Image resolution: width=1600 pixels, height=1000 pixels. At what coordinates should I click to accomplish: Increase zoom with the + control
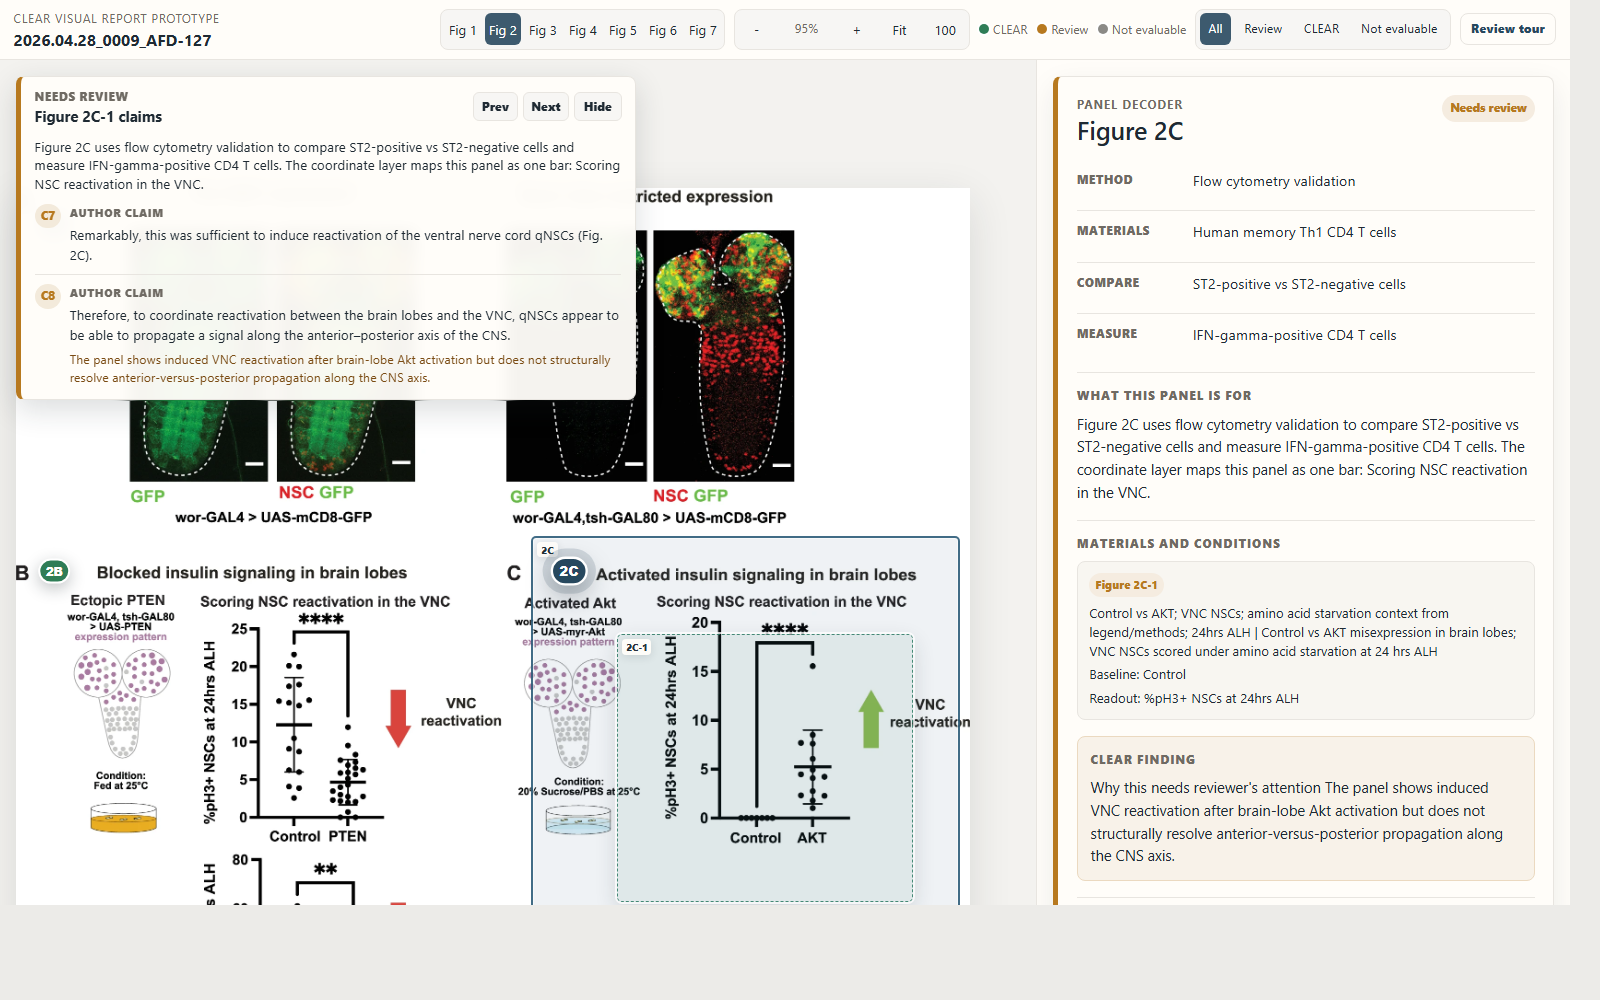click(856, 31)
